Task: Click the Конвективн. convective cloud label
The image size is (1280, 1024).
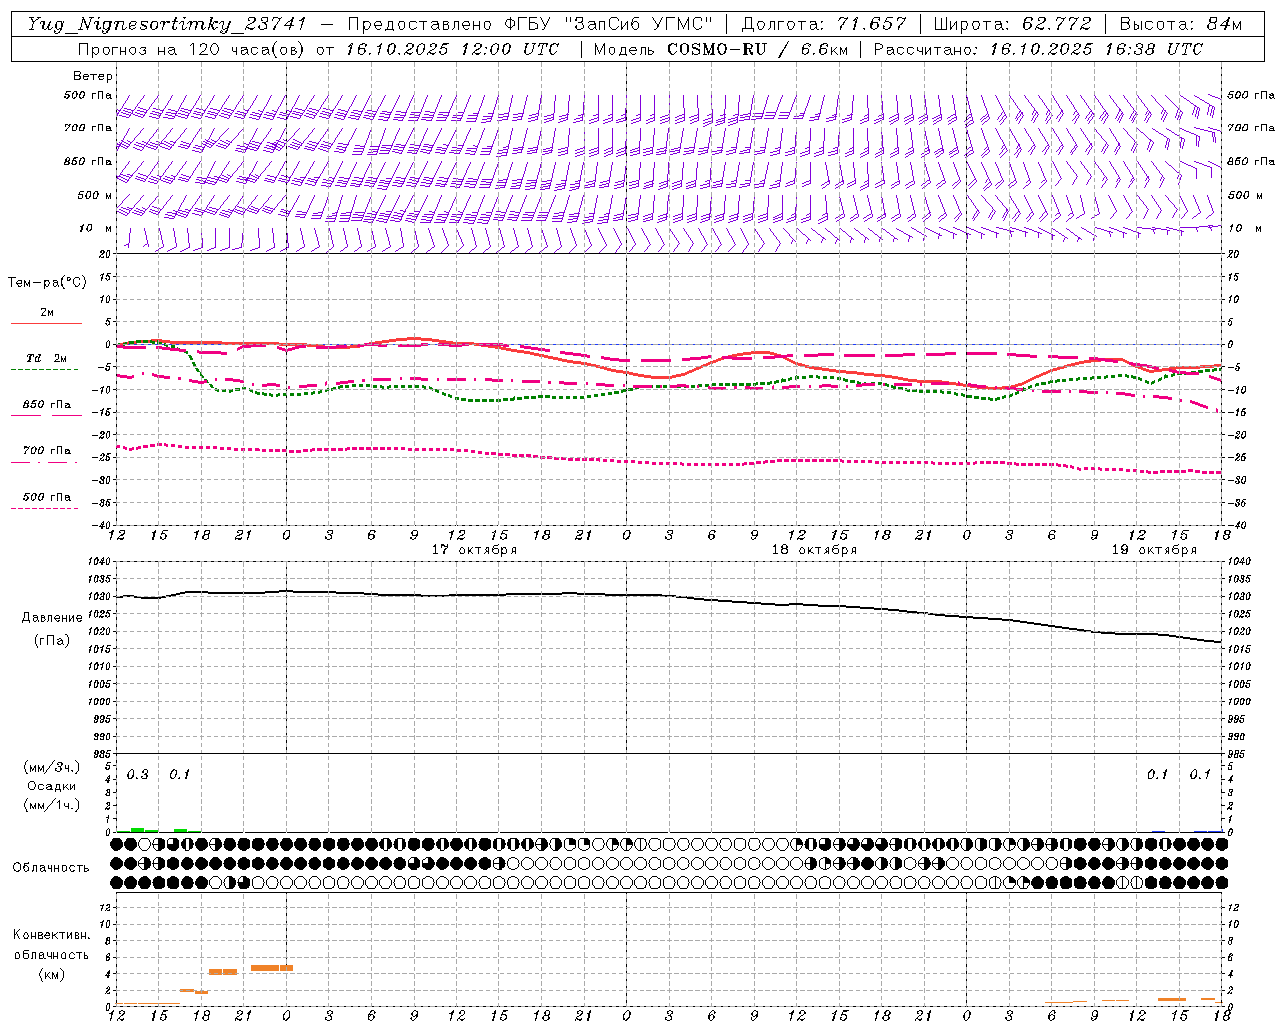Action: click(52, 935)
